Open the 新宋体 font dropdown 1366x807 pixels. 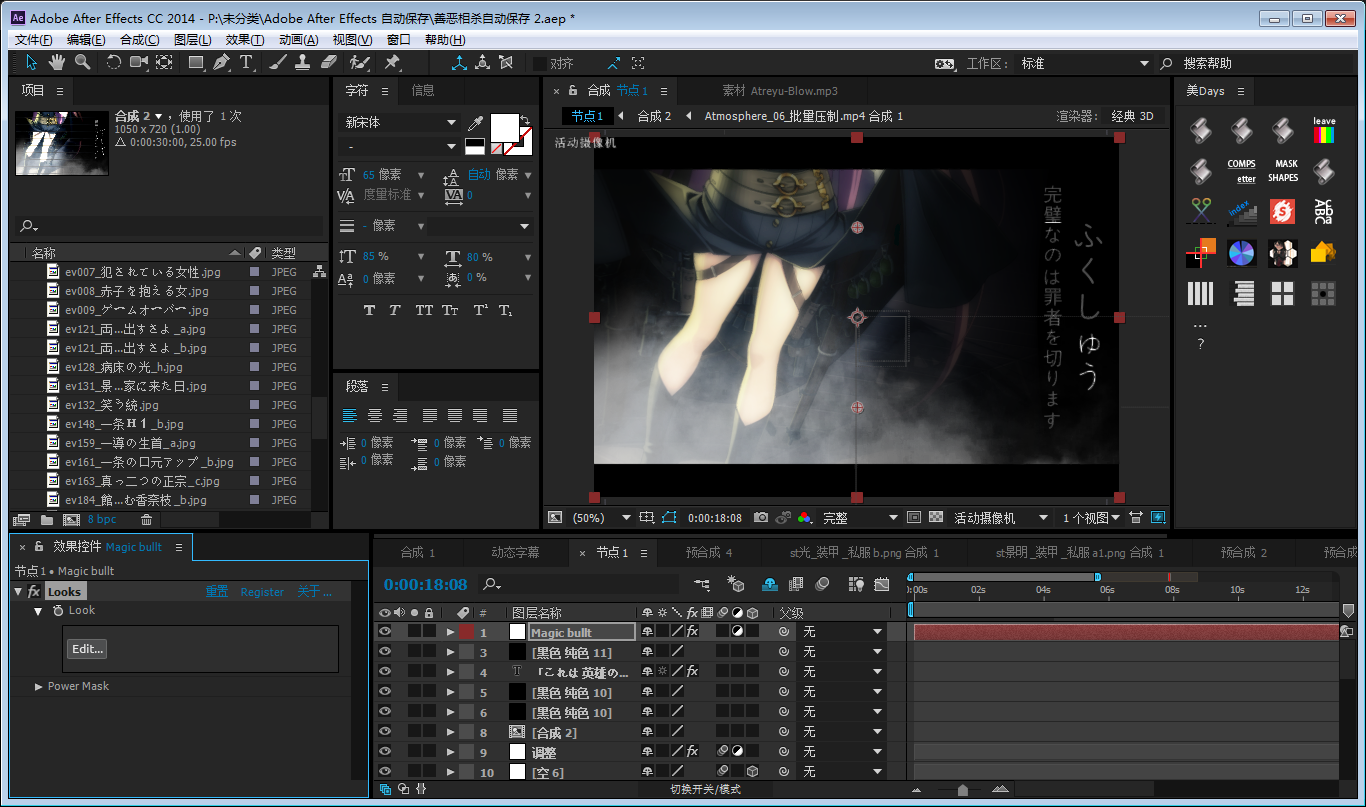pyautogui.click(x=400, y=122)
